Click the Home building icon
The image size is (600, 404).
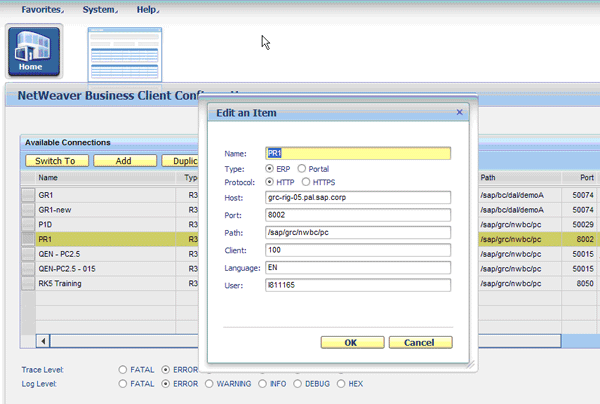click(34, 51)
